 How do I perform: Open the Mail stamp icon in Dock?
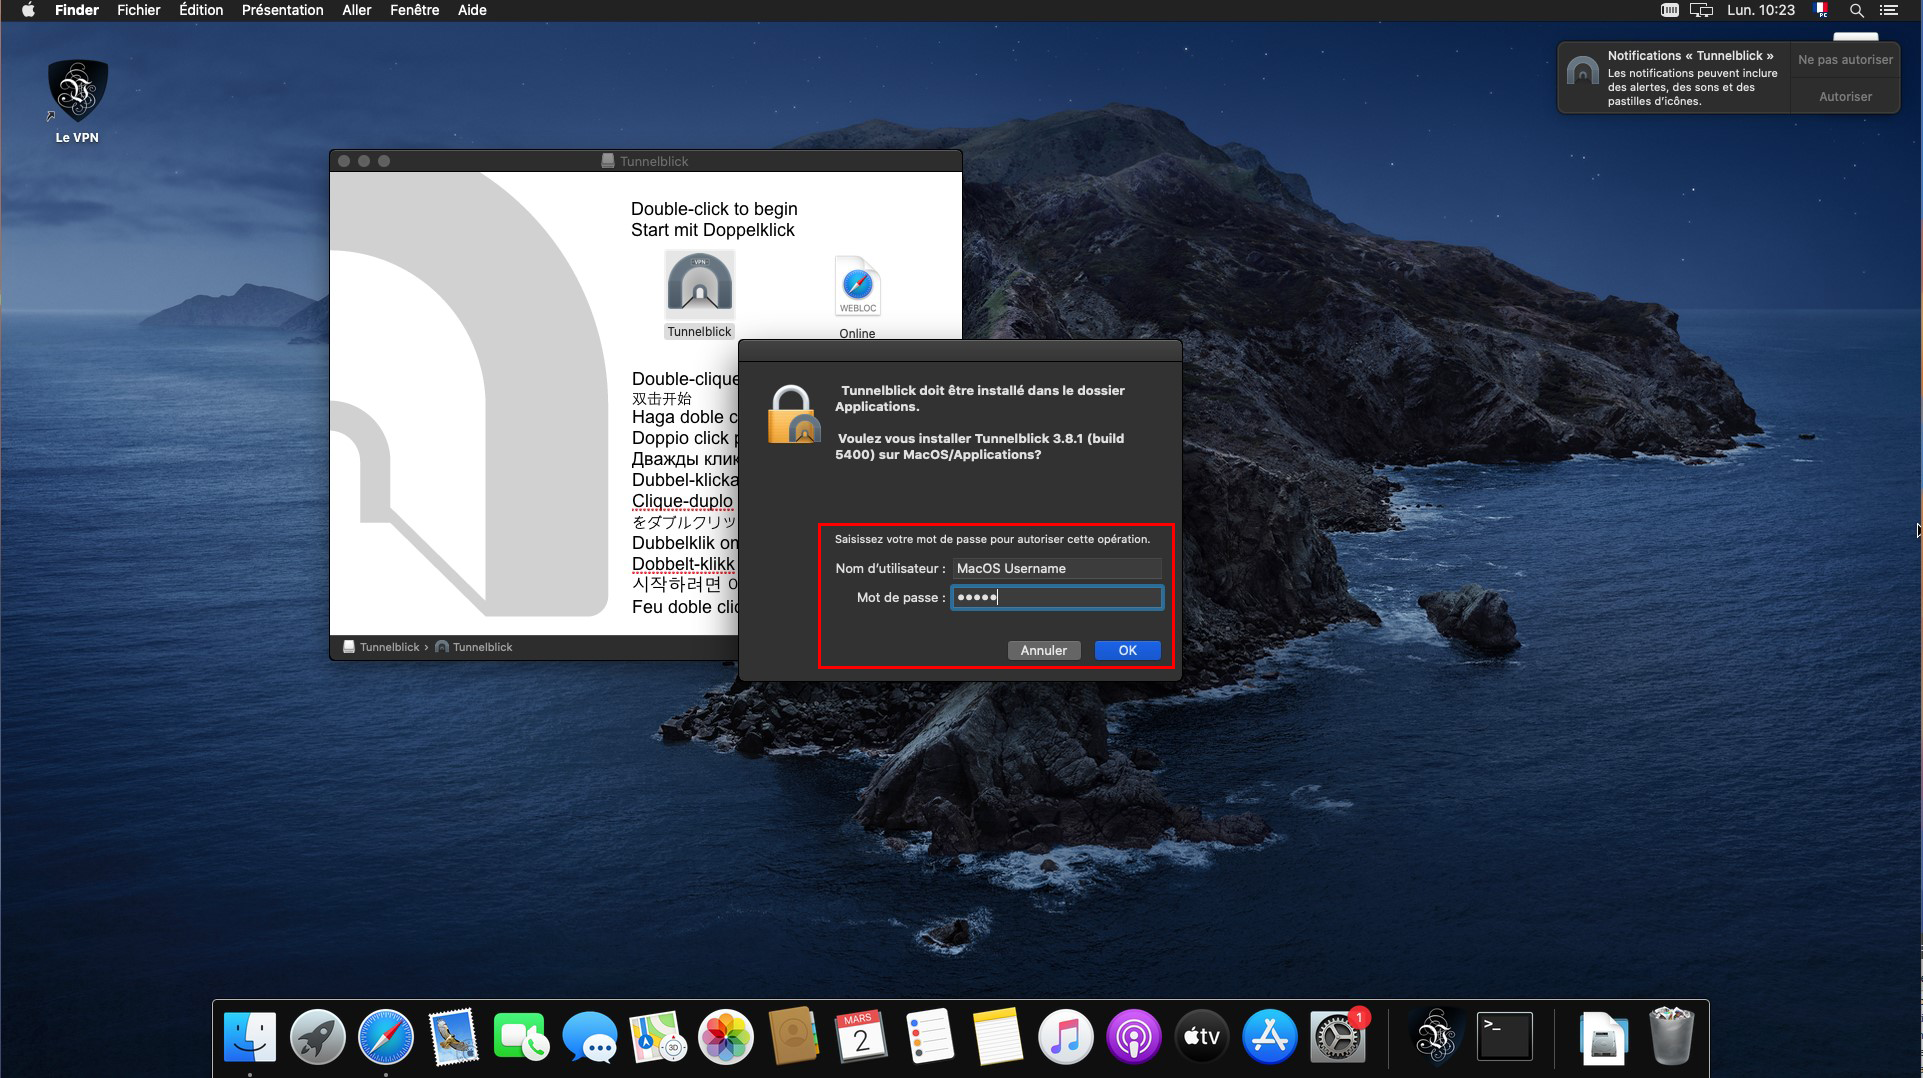(454, 1036)
